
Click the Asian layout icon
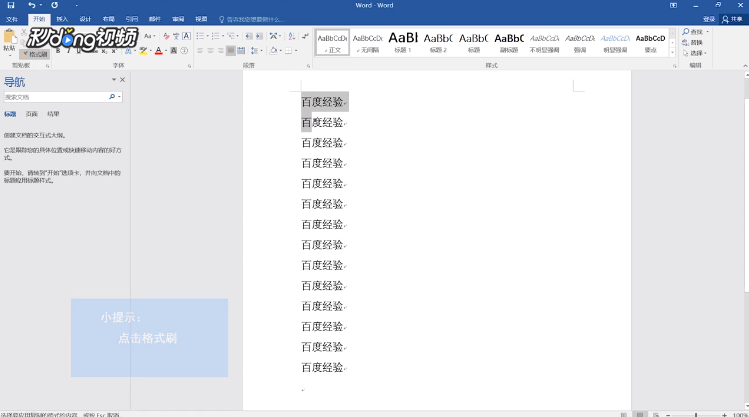(x=274, y=36)
